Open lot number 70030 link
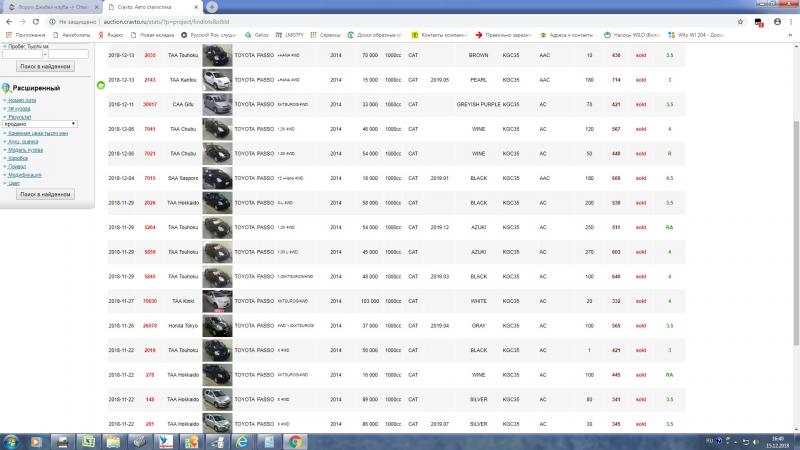The height and width of the screenshot is (450, 800). 150,302
